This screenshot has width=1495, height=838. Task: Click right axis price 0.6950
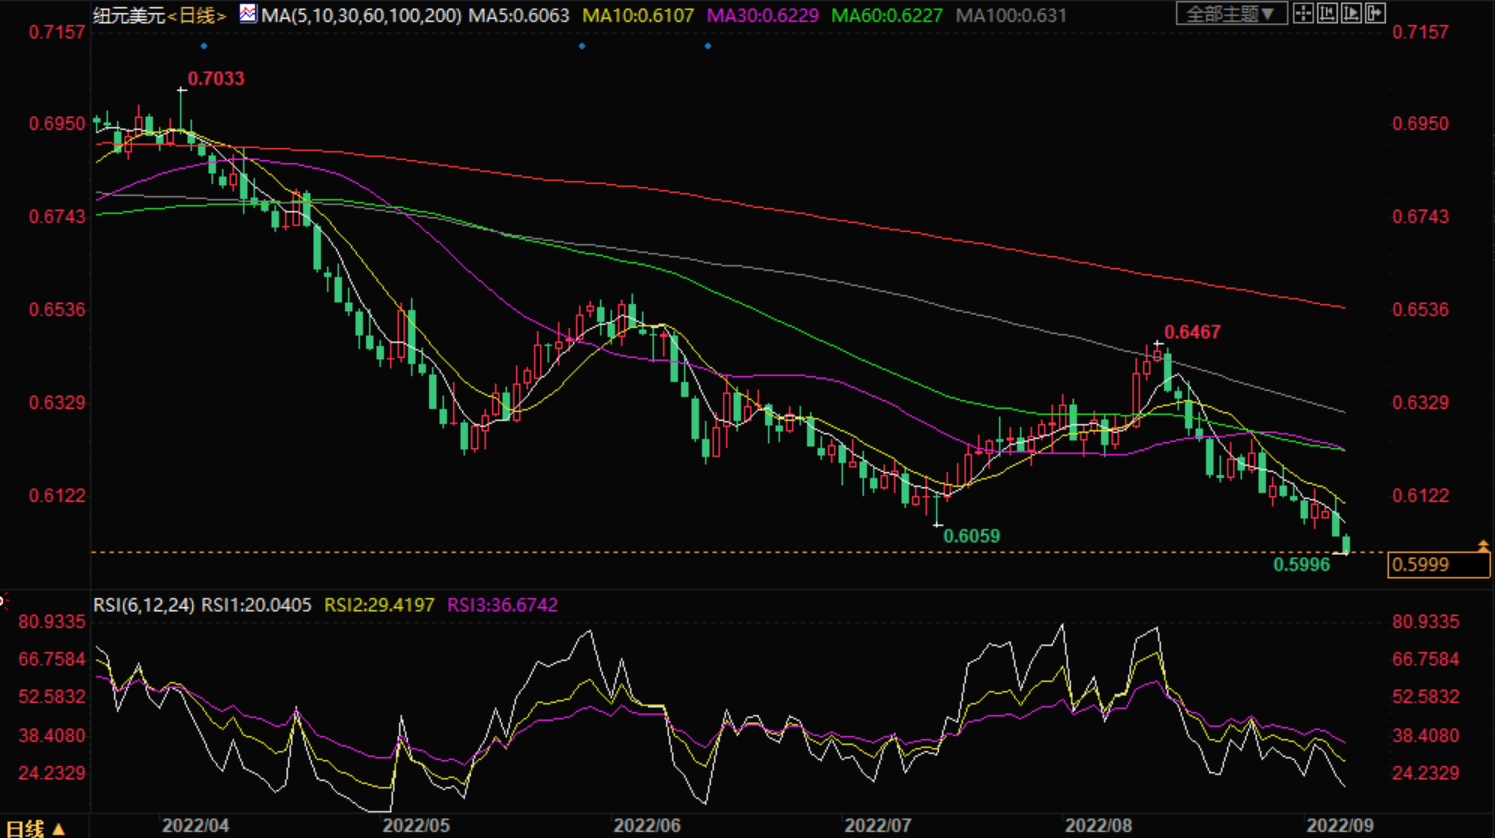1420,124
